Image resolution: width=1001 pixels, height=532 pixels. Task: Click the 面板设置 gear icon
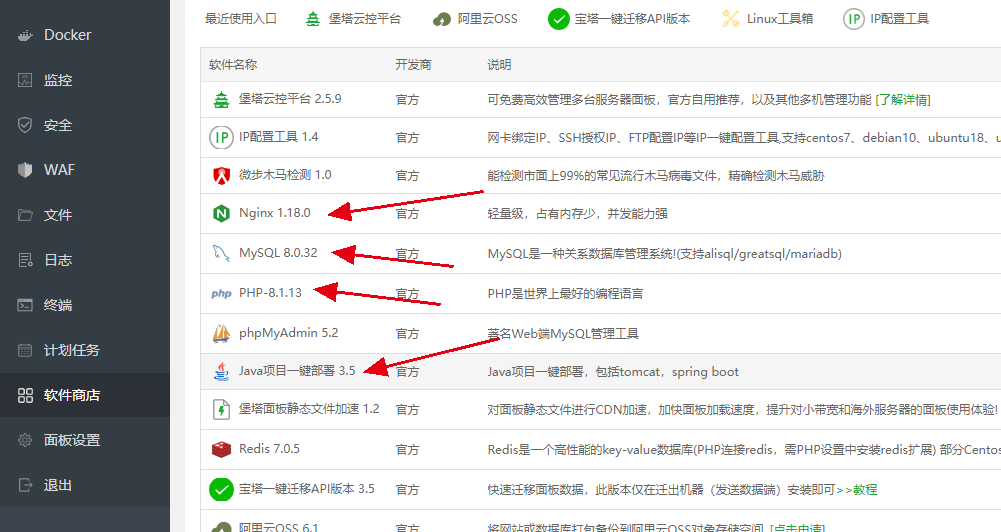click(25, 440)
